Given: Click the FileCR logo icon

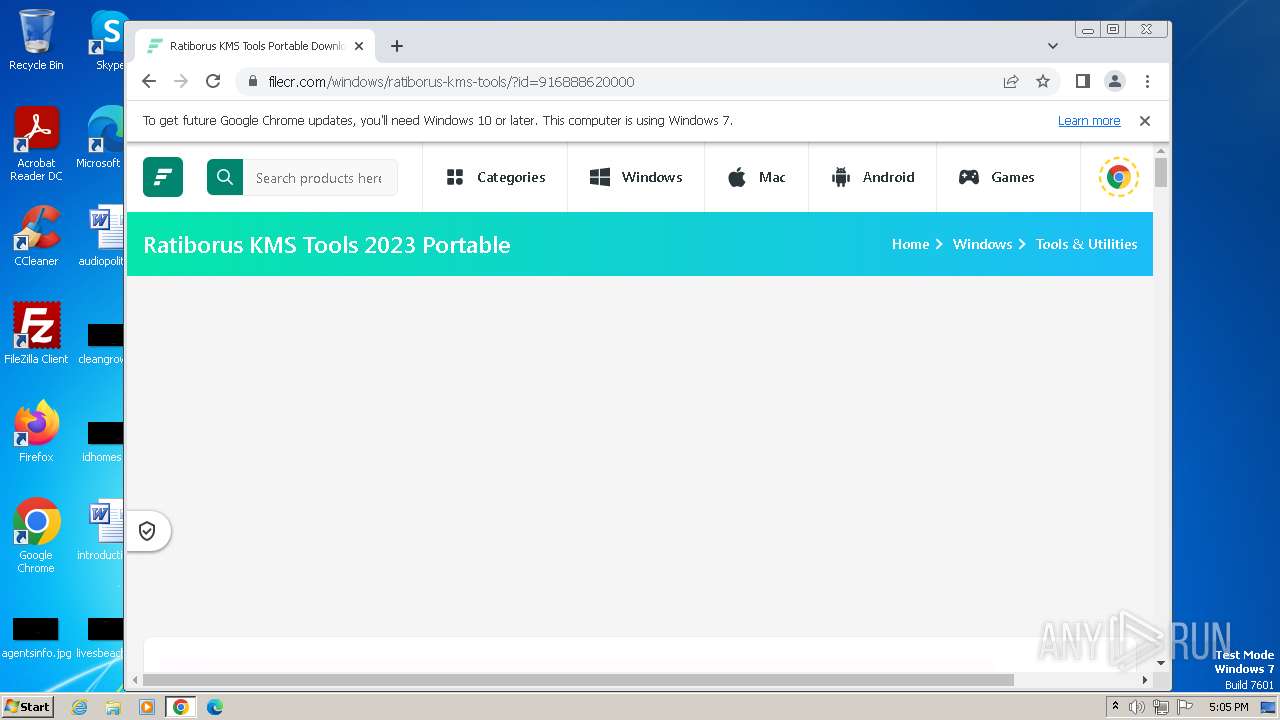Looking at the screenshot, I should [163, 177].
